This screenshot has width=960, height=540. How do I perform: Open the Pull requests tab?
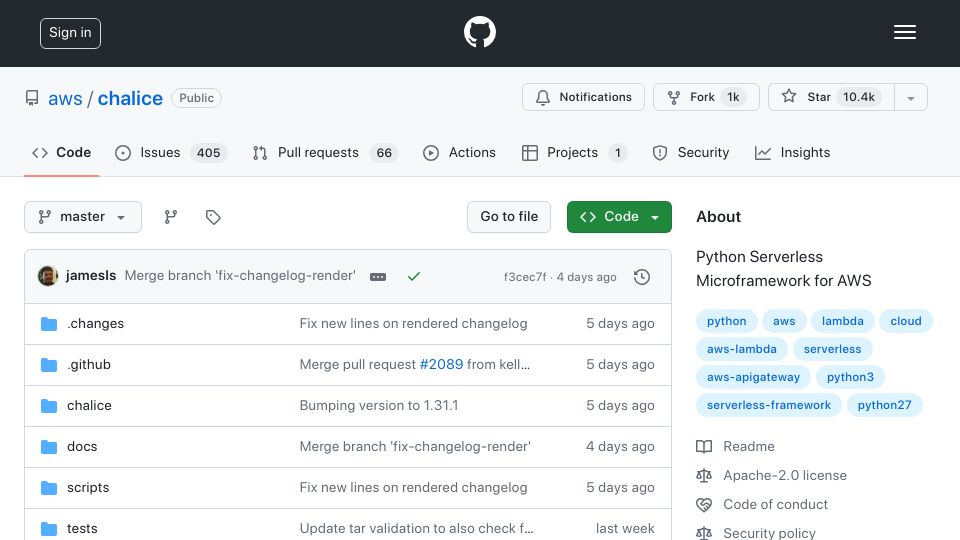[x=325, y=152]
